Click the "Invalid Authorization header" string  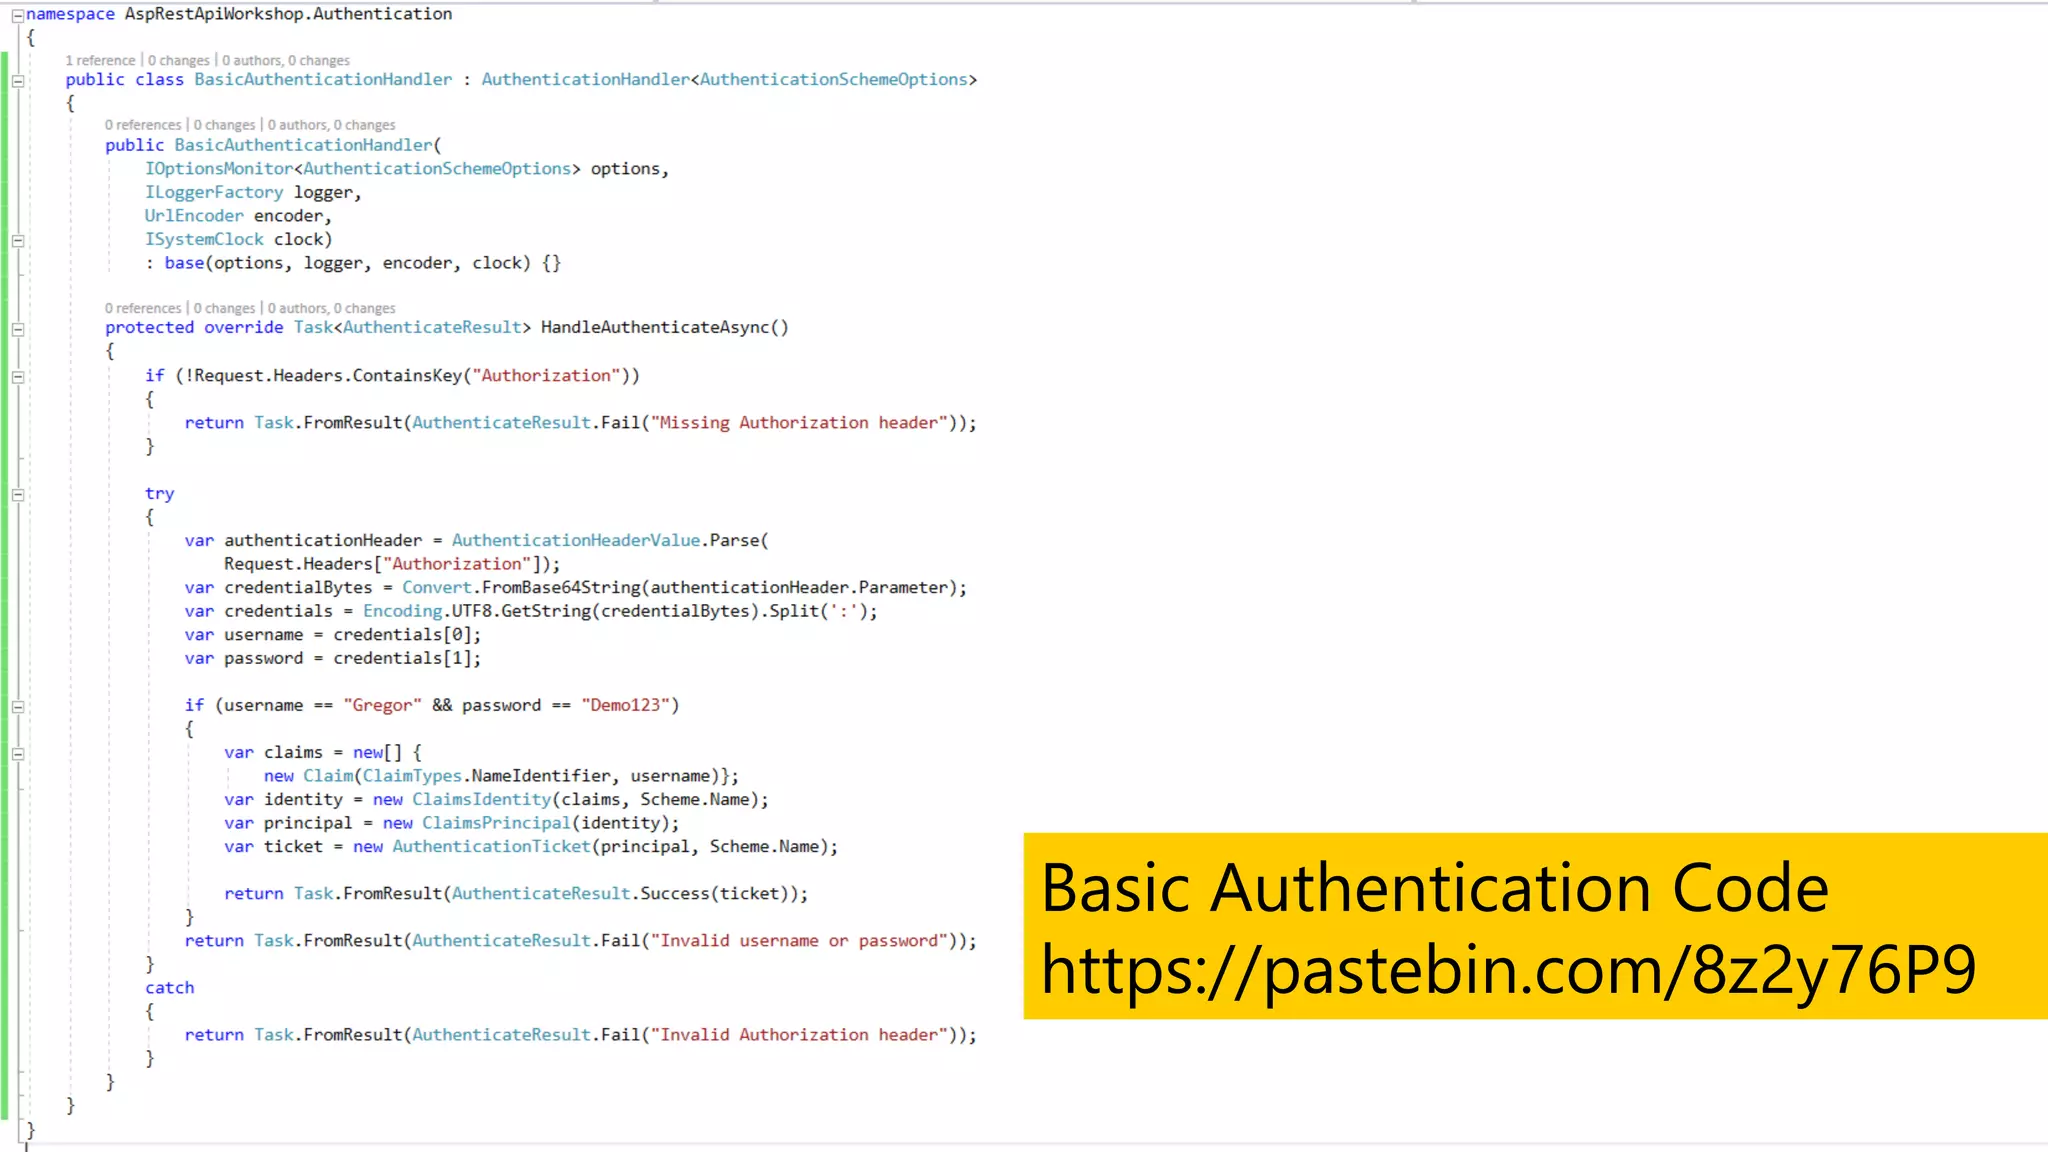pos(799,1035)
